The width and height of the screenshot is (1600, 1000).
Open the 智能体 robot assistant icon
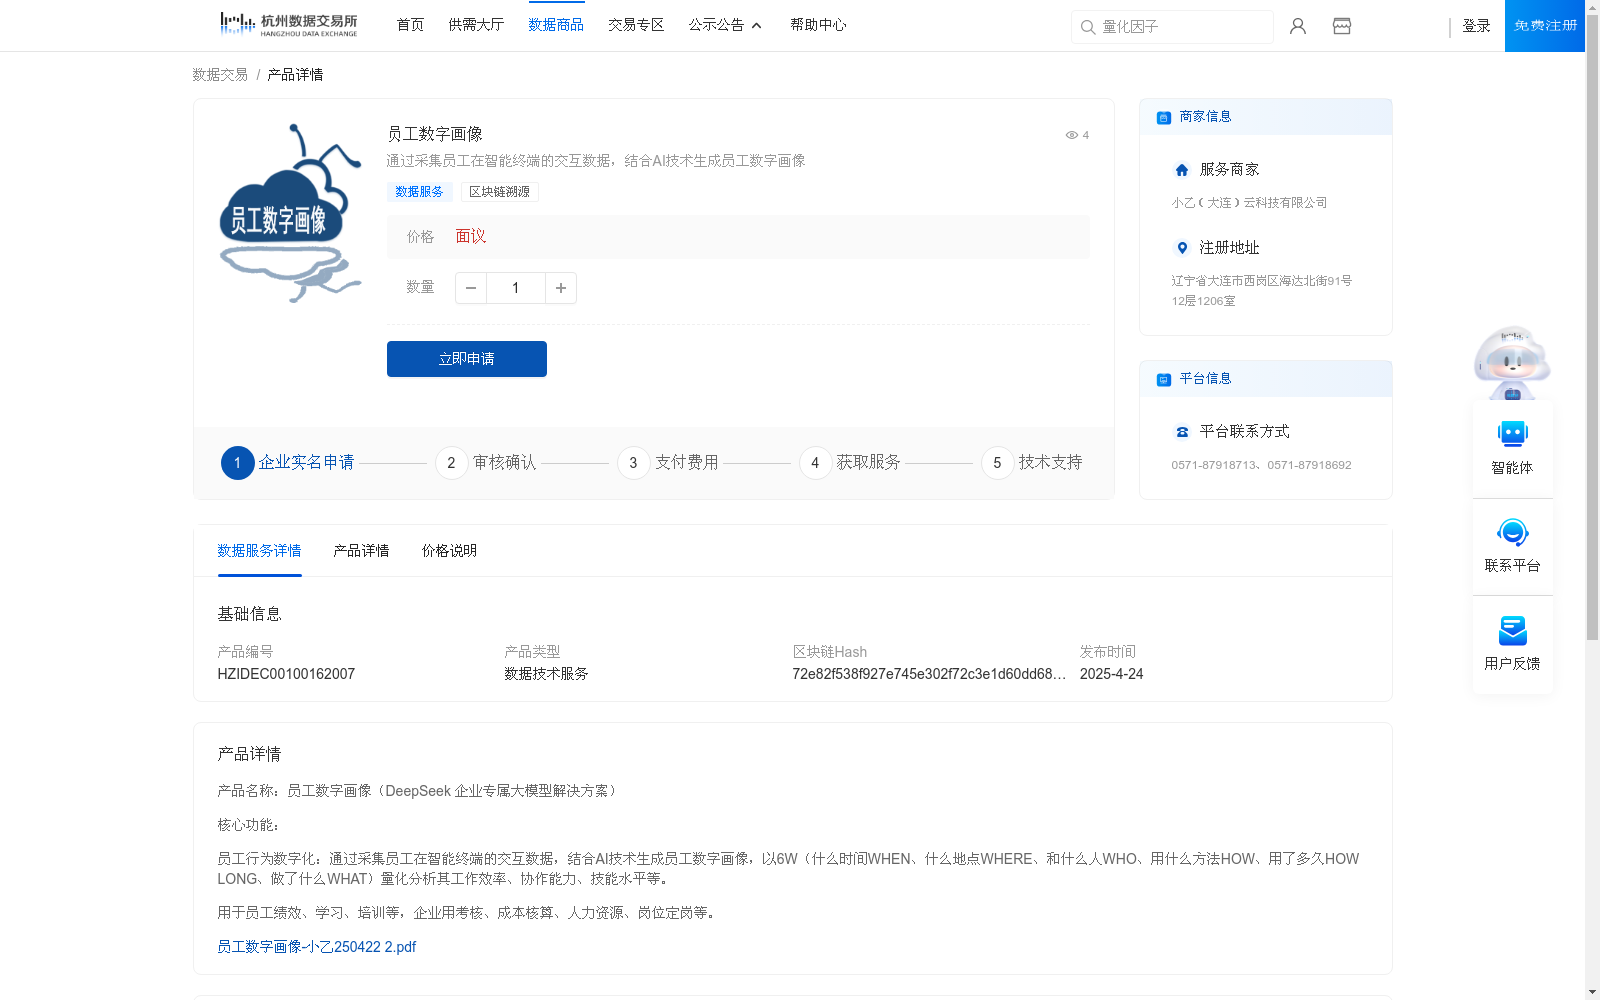(x=1512, y=434)
